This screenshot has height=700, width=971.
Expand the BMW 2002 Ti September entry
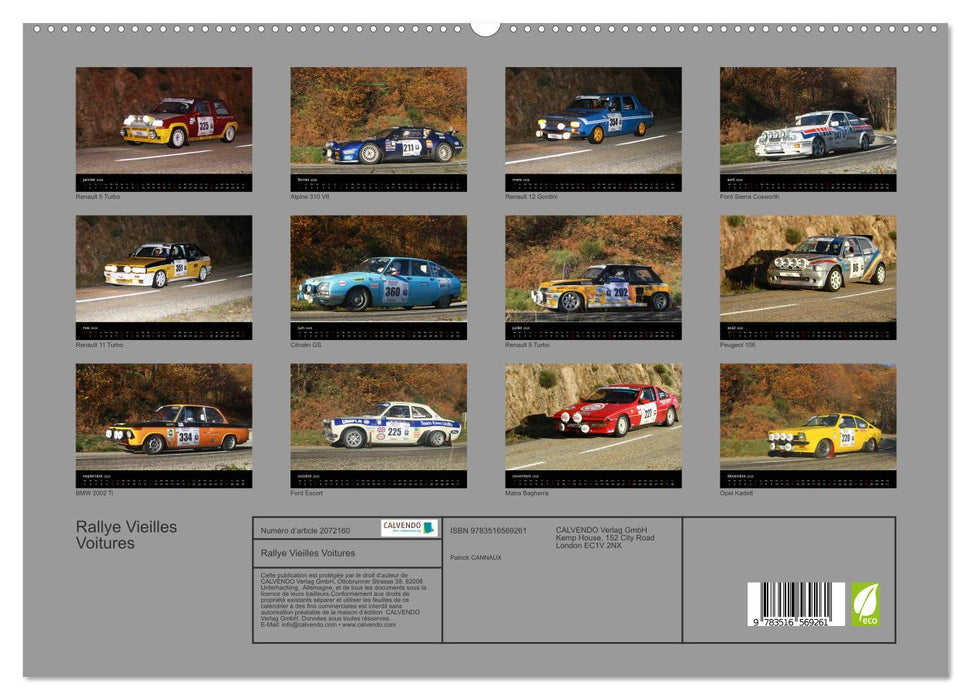[96, 494]
